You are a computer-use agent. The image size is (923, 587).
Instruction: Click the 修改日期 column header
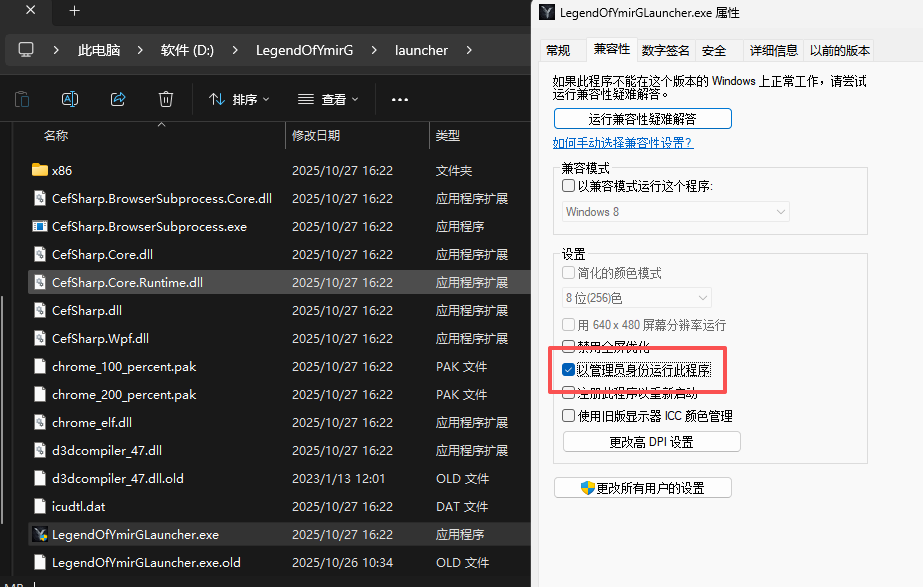click(316, 135)
